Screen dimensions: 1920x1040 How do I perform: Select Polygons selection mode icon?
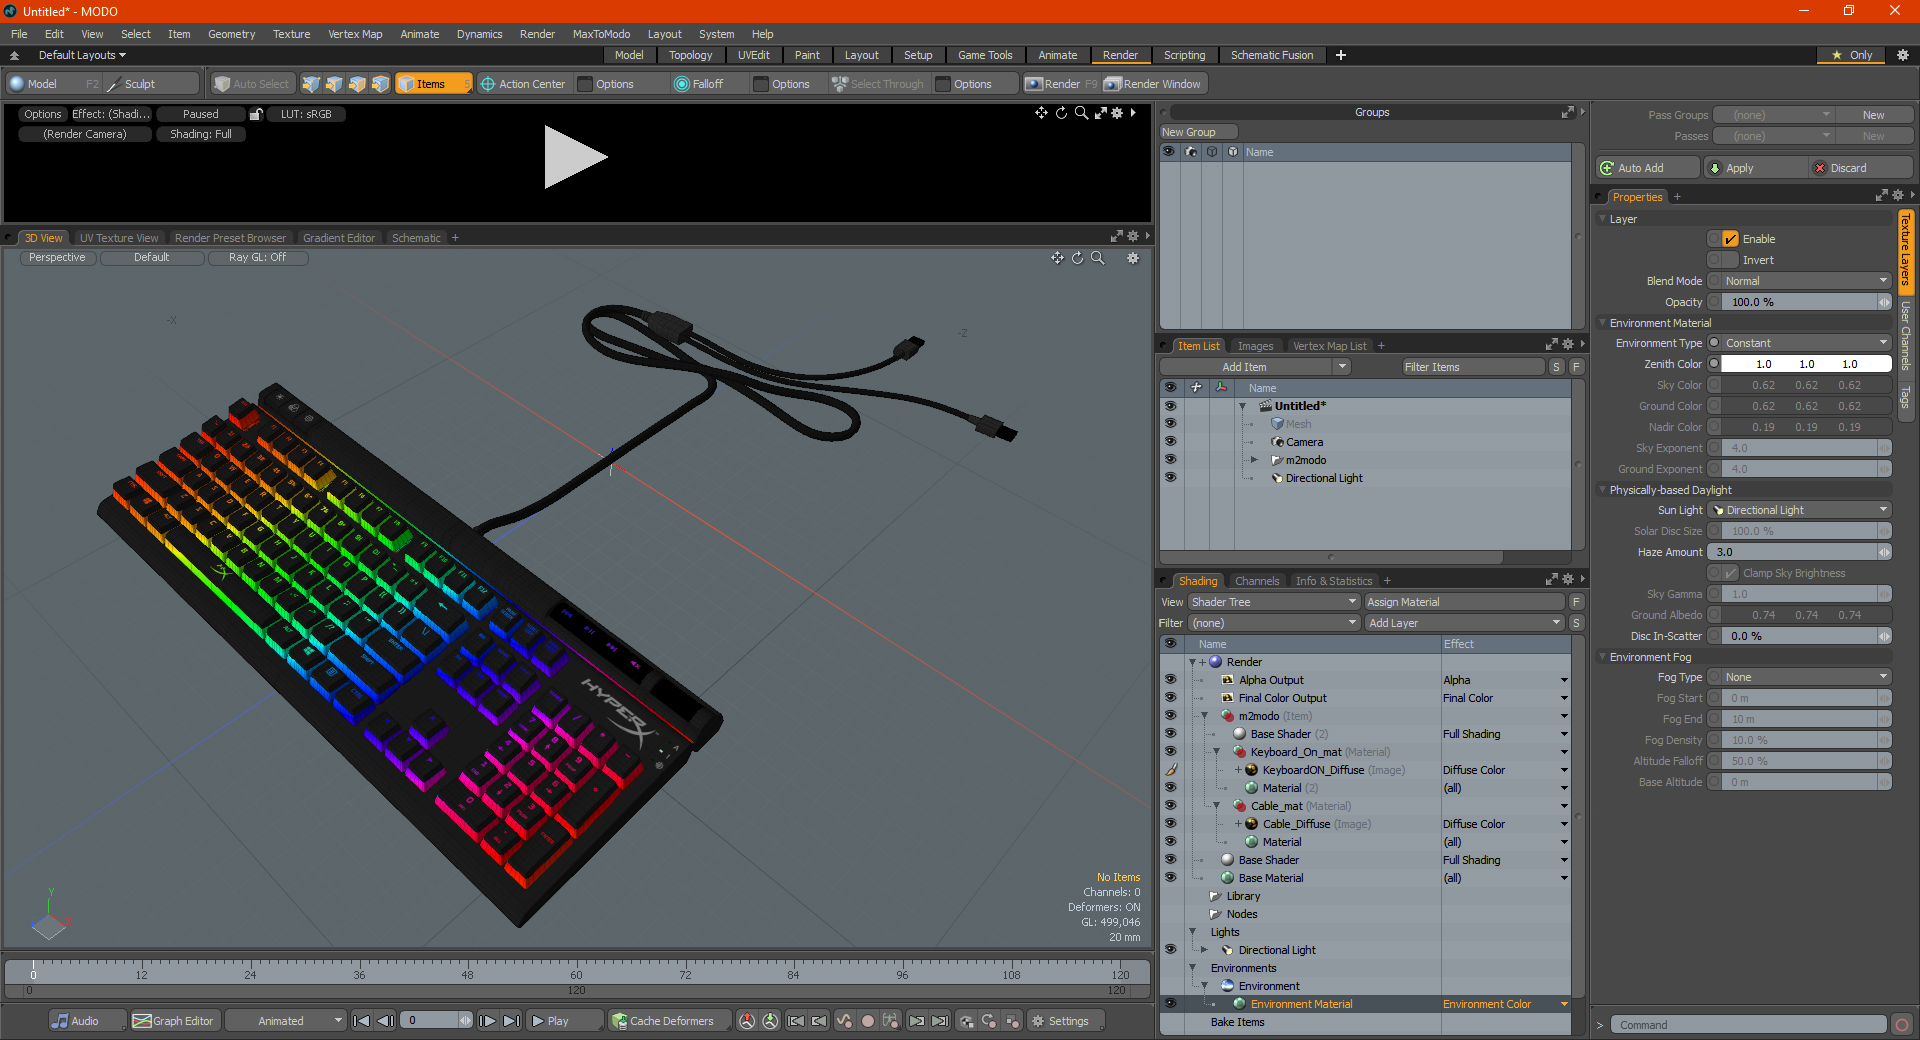pyautogui.click(x=357, y=84)
